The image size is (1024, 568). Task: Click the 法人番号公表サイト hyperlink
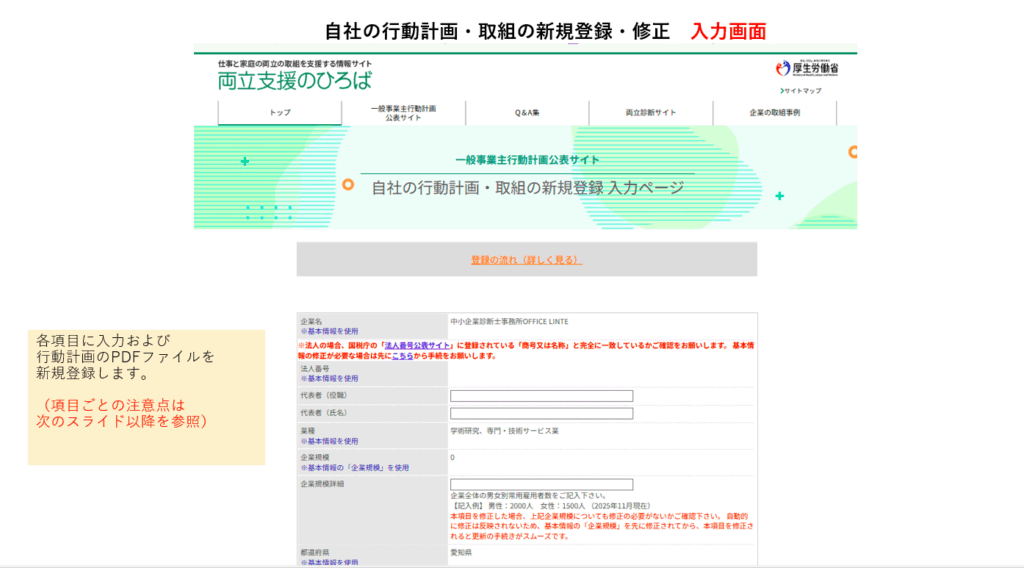click(407, 344)
